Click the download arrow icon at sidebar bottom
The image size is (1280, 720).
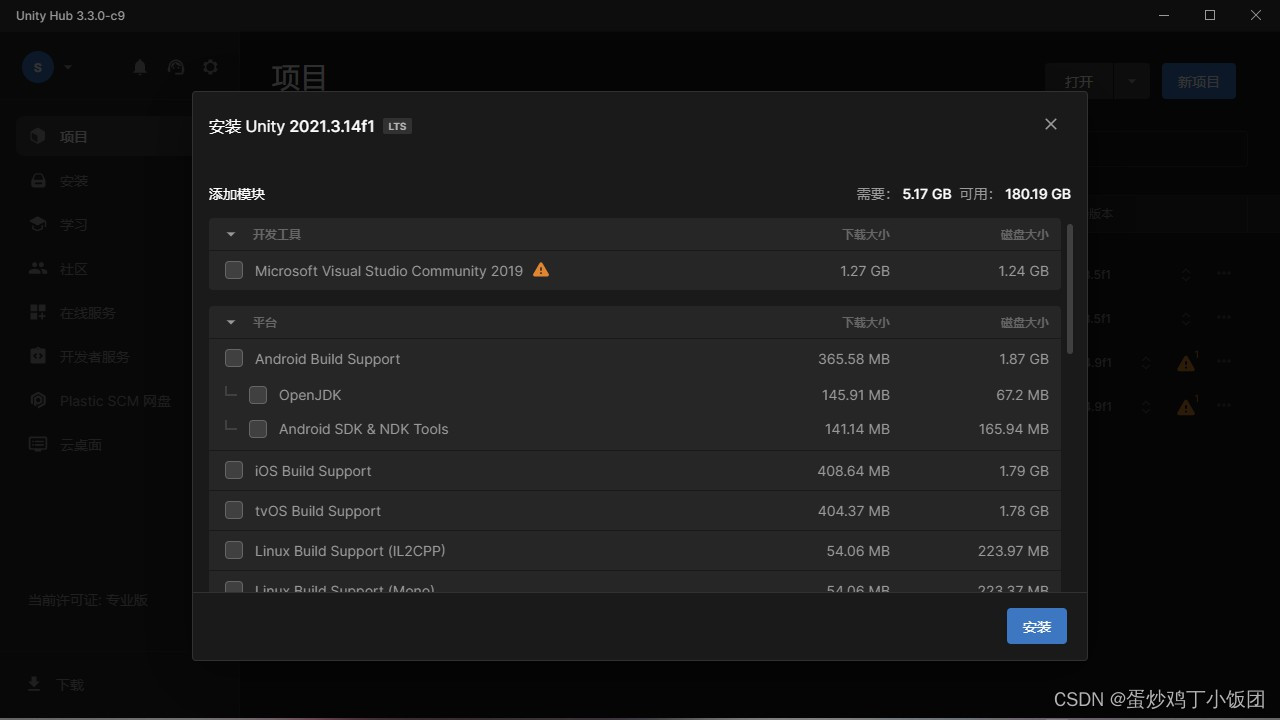(34, 684)
